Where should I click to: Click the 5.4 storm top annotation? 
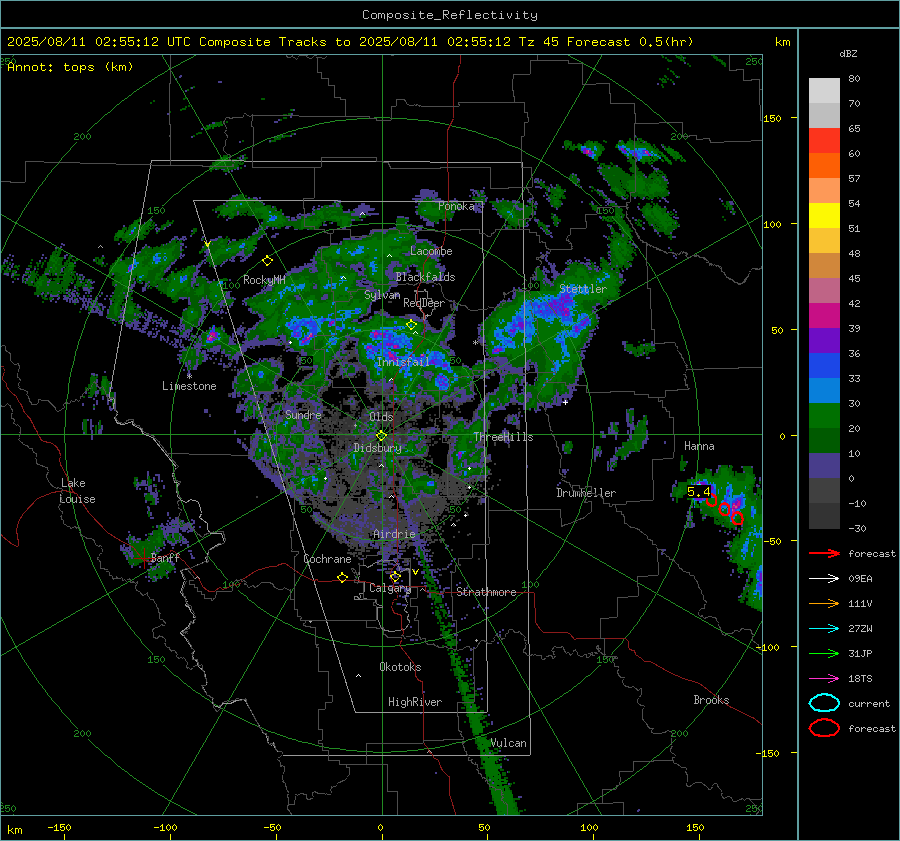[699, 491]
